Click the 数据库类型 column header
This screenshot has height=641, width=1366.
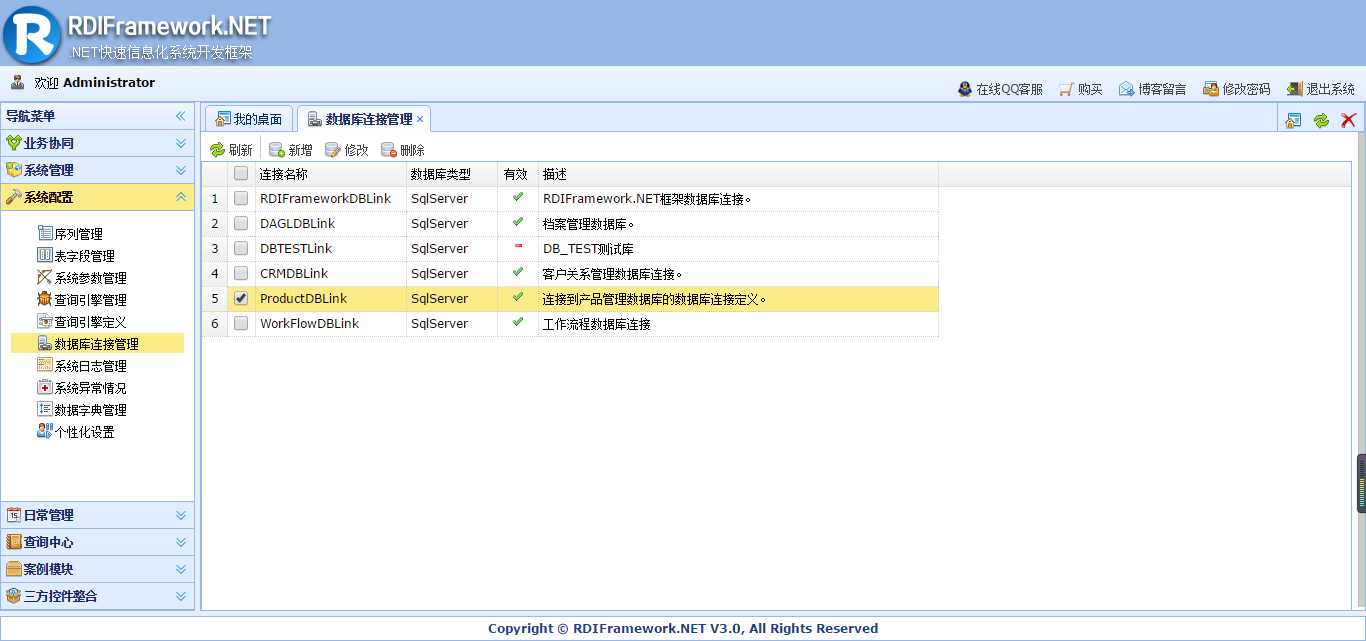pos(452,174)
